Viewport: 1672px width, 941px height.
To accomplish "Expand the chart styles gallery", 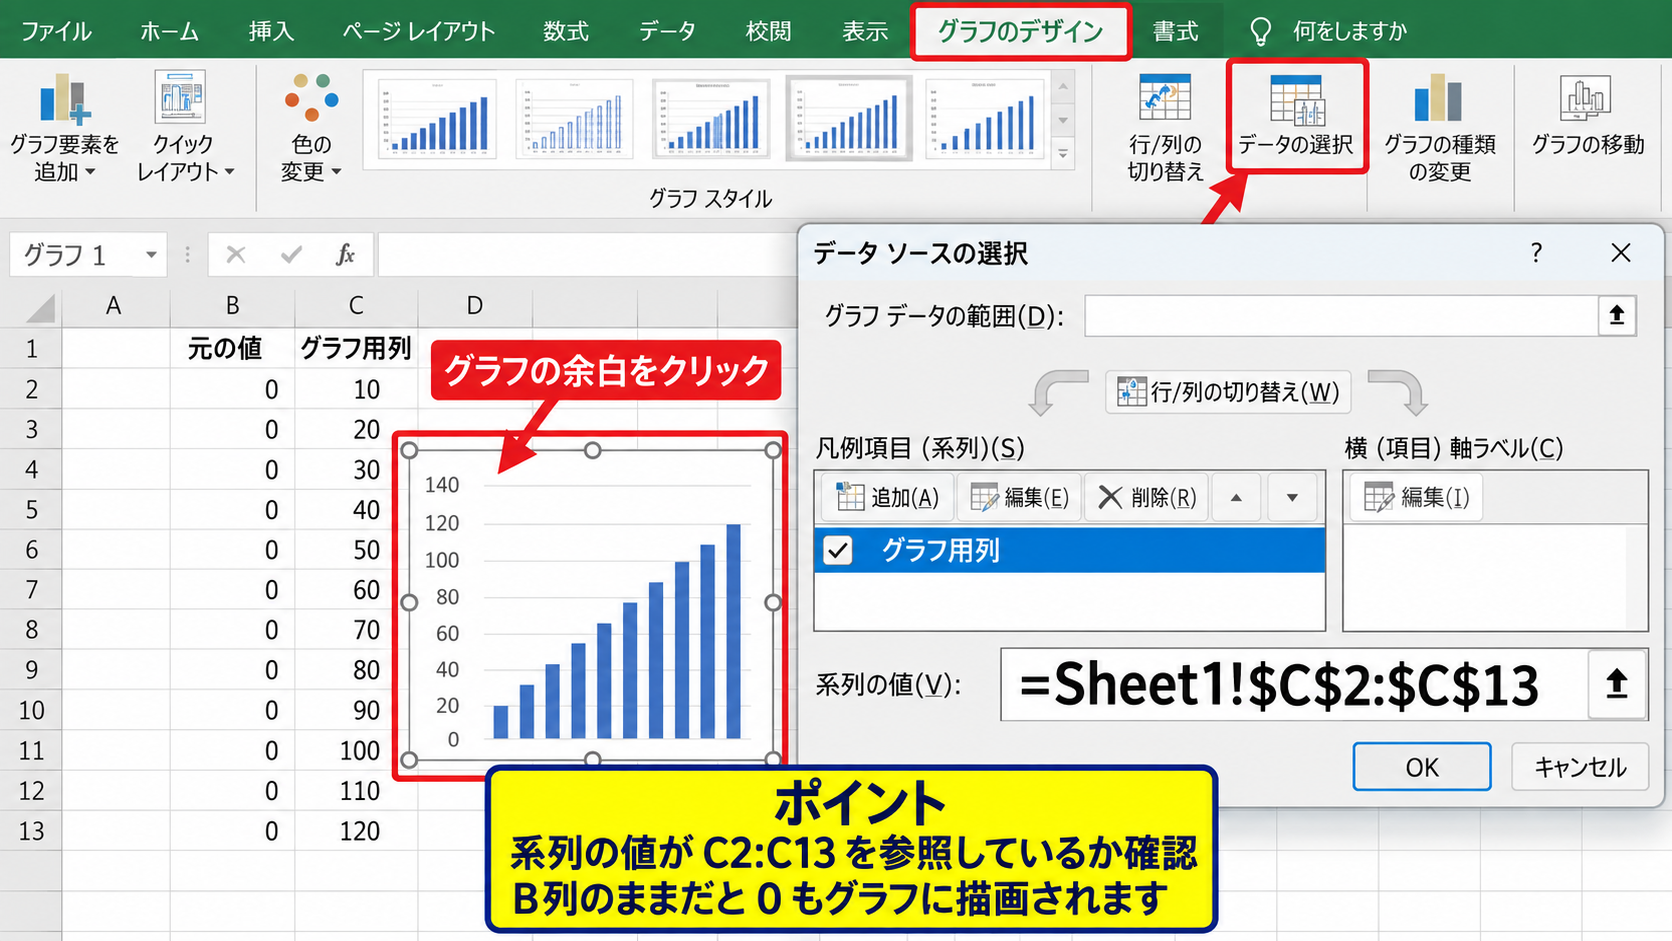I will tap(1063, 154).
